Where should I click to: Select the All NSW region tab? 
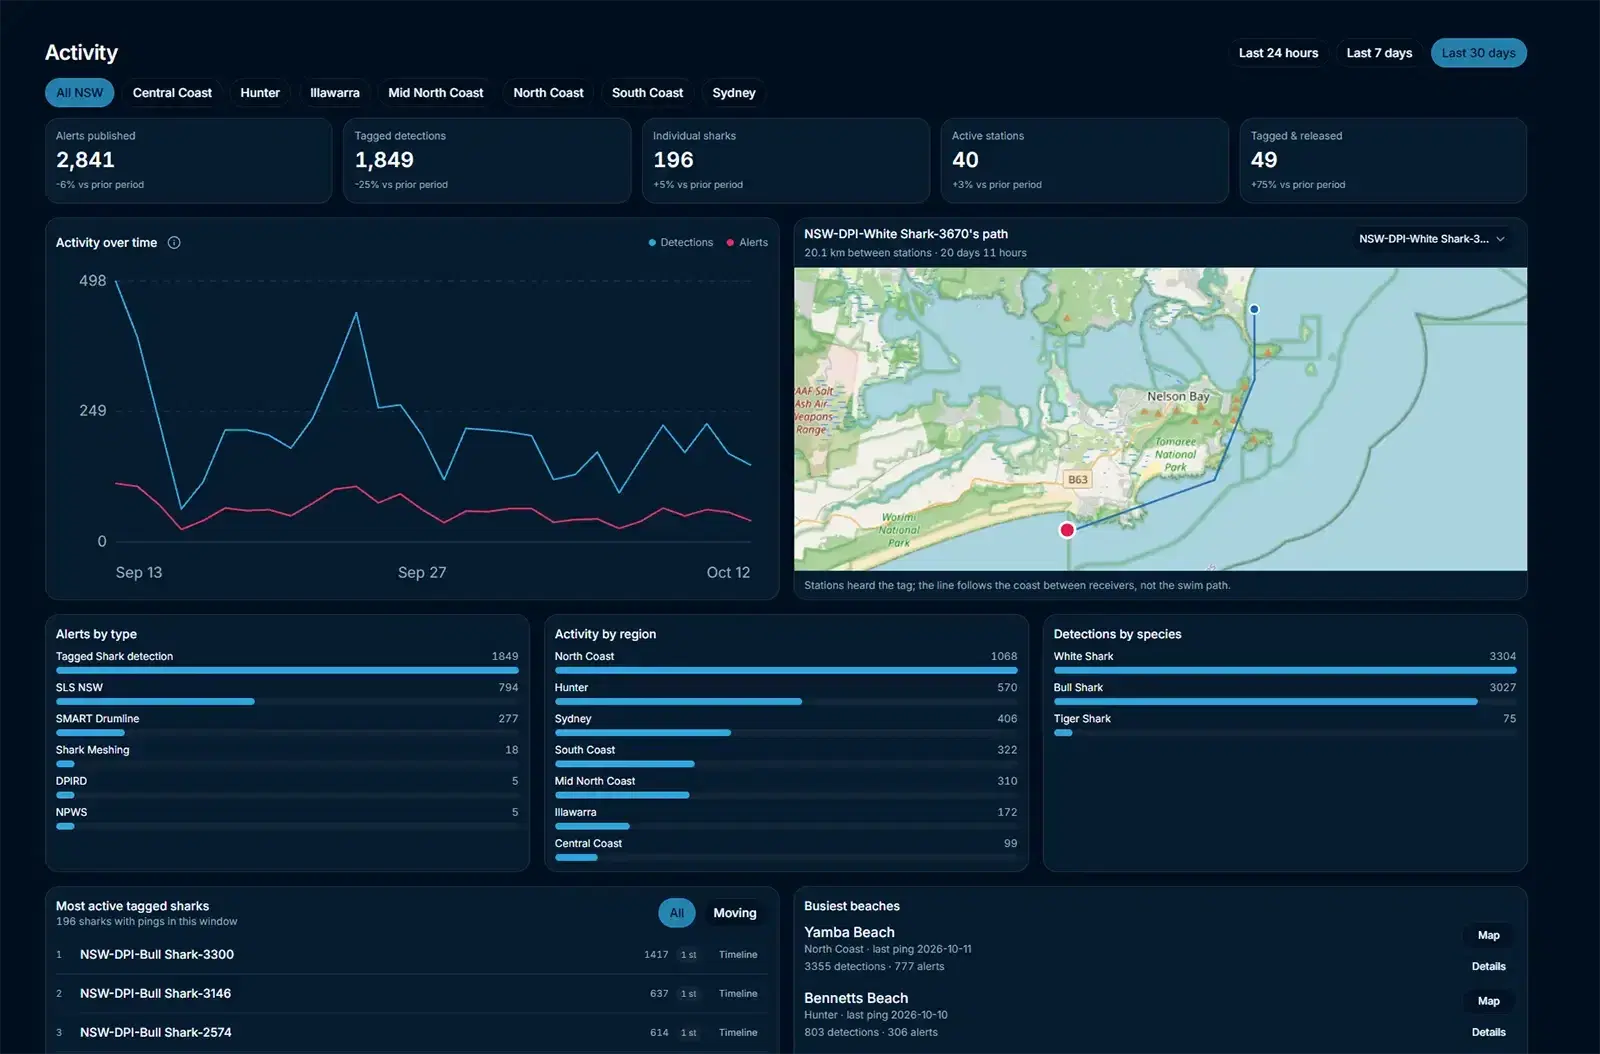79,93
